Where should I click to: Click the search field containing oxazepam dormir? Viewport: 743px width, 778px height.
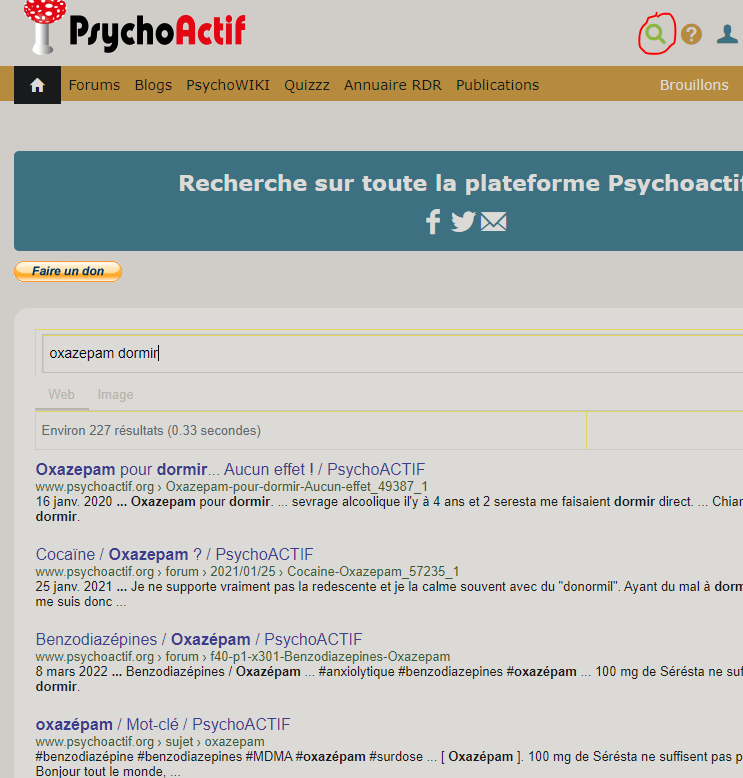[x=390, y=353]
